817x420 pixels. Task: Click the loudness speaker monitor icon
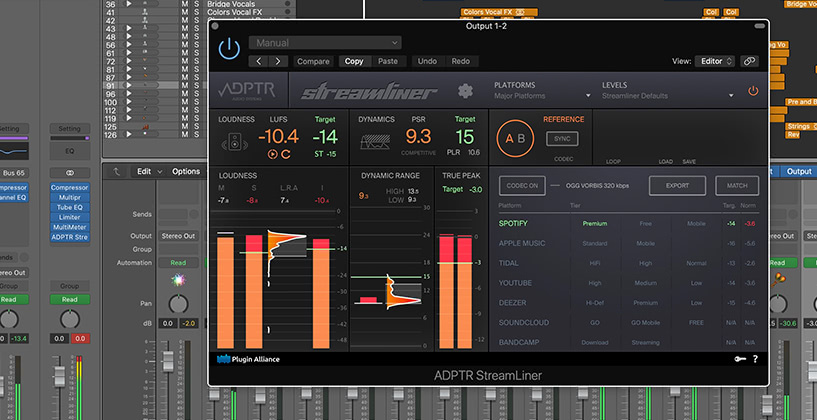(x=234, y=142)
